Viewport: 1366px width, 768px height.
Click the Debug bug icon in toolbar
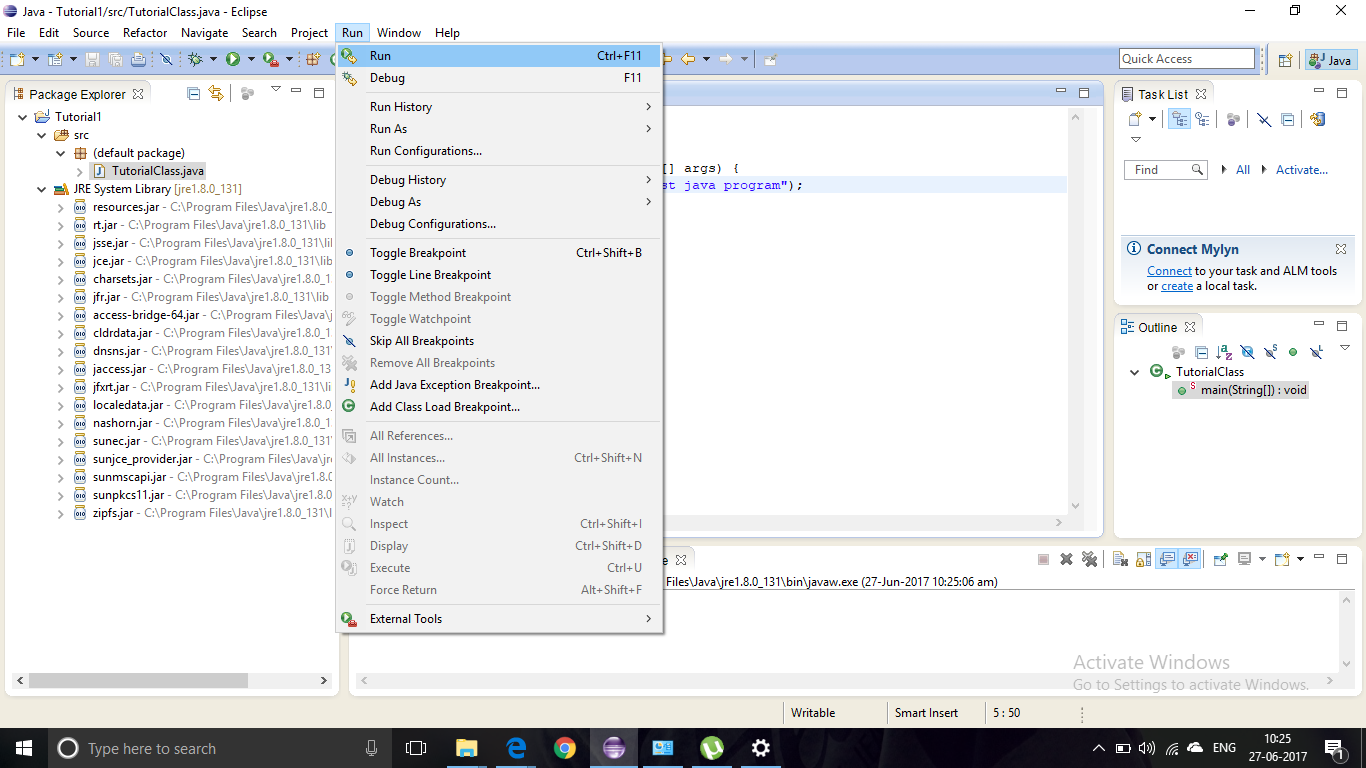click(195, 59)
